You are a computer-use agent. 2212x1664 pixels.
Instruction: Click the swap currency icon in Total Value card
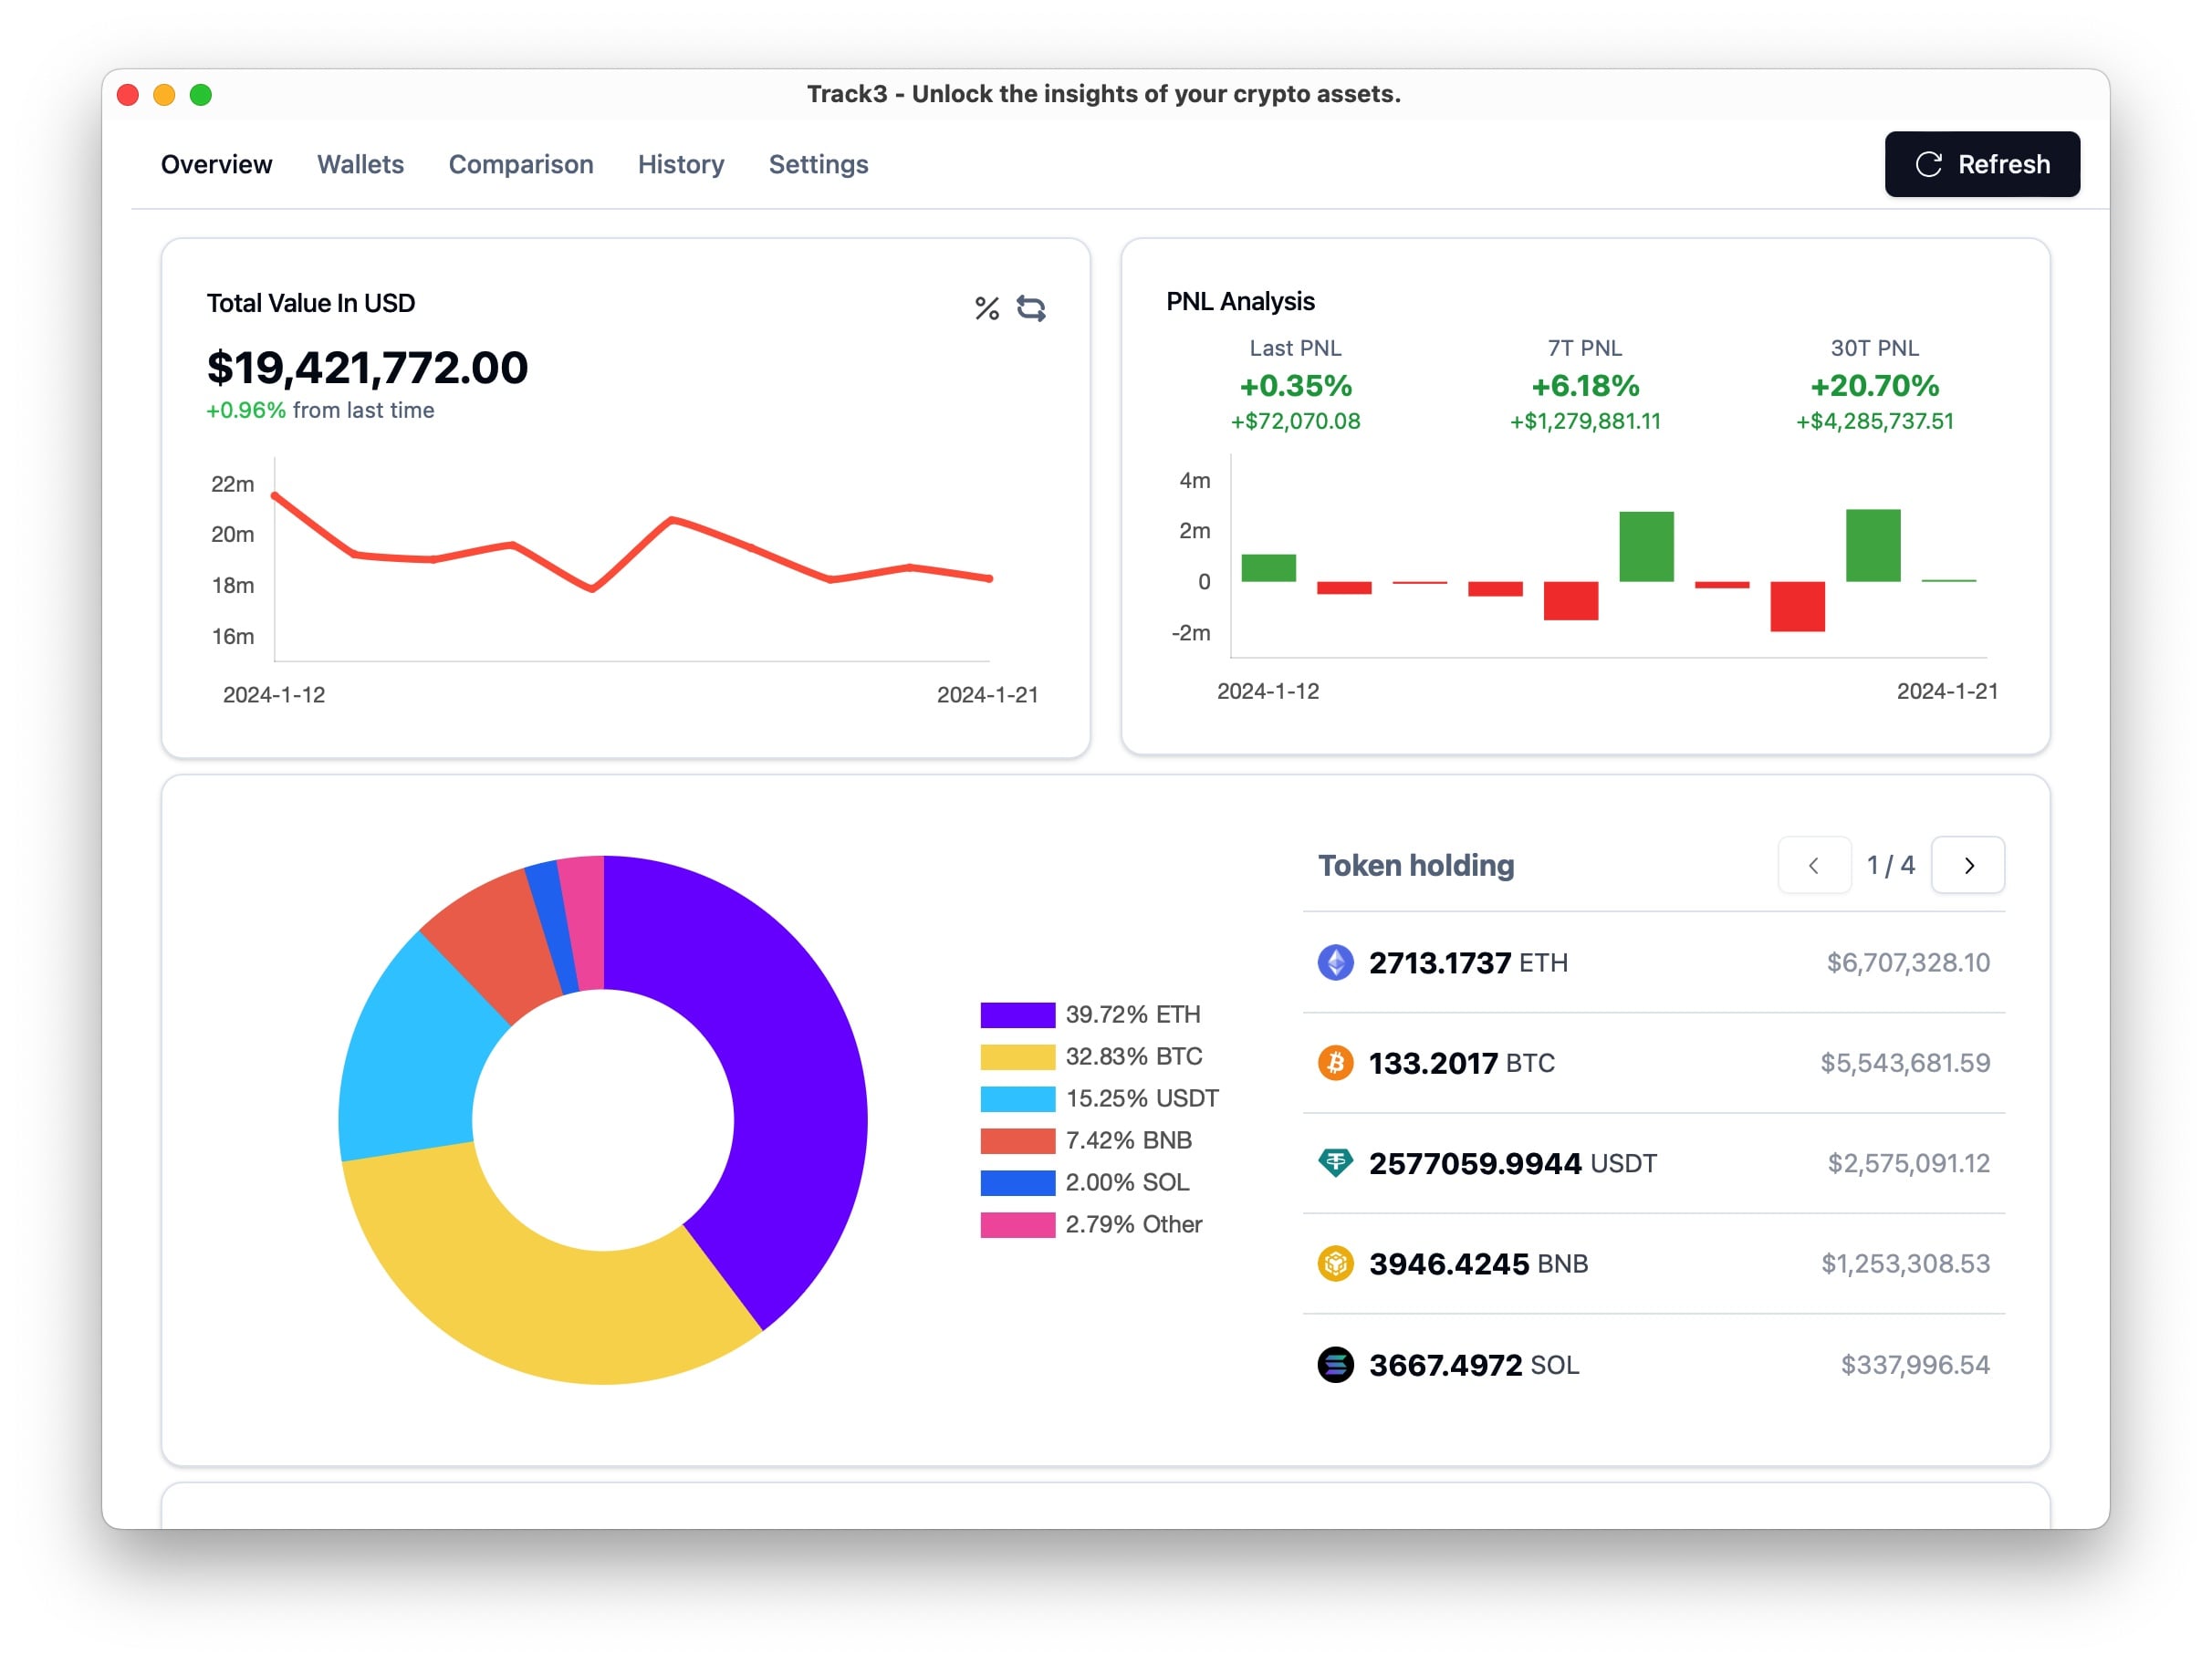(x=1031, y=308)
